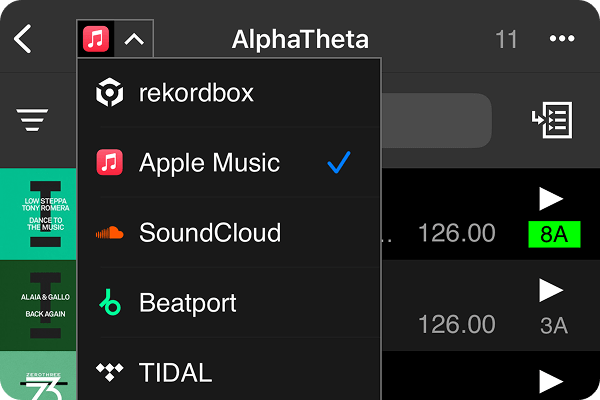Pick TIDAL from the source menu

click(175, 373)
